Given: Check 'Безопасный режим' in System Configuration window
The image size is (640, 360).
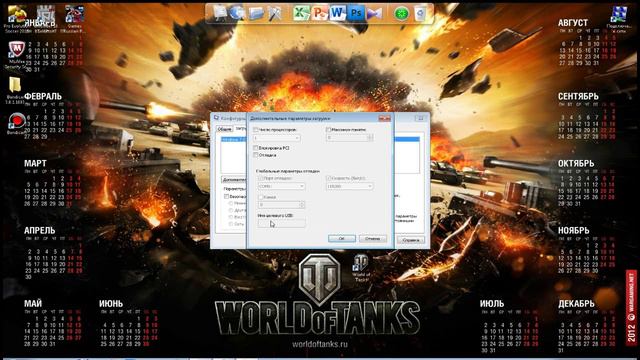Looking at the screenshot, I should click(x=227, y=196).
